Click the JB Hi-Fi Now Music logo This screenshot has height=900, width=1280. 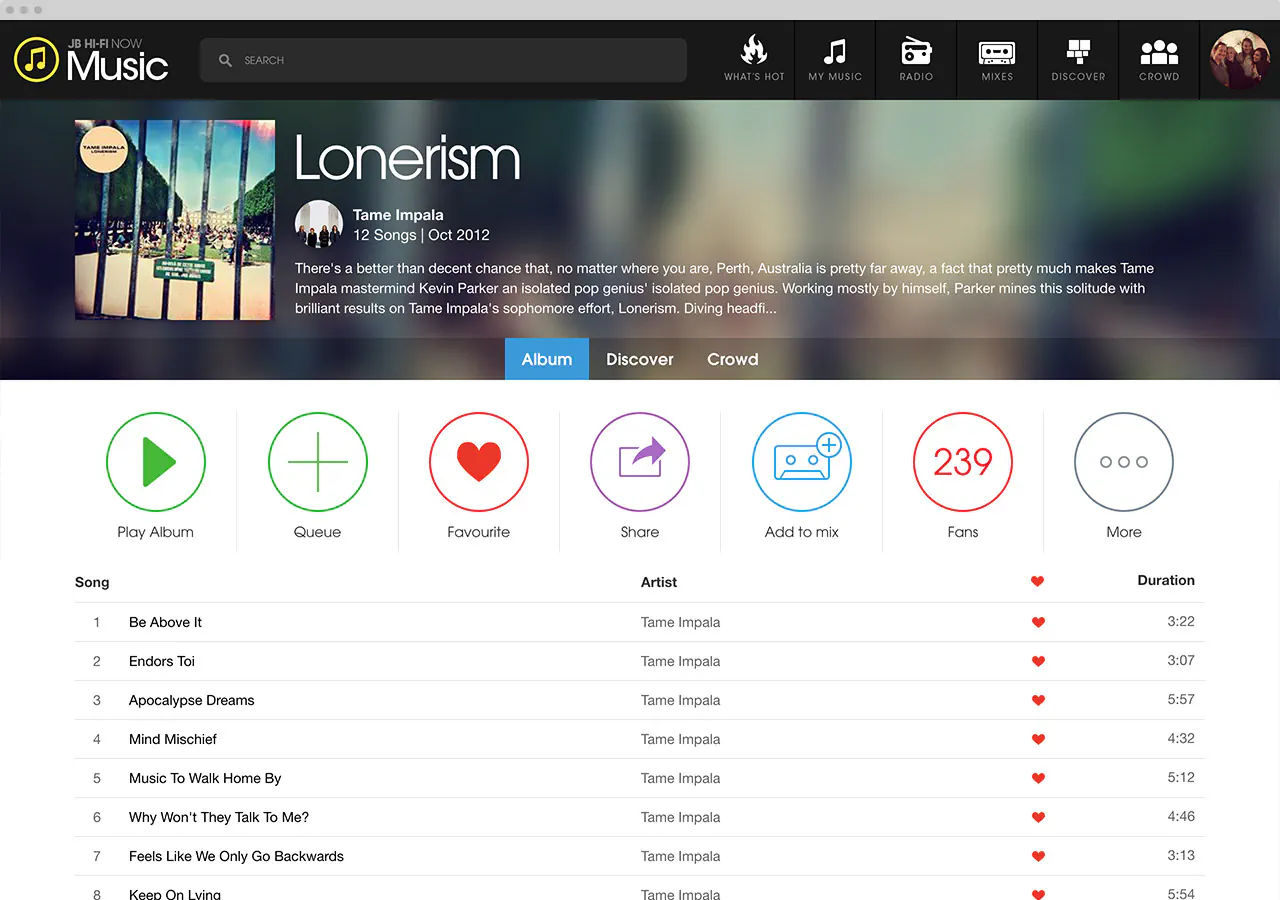(91, 60)
